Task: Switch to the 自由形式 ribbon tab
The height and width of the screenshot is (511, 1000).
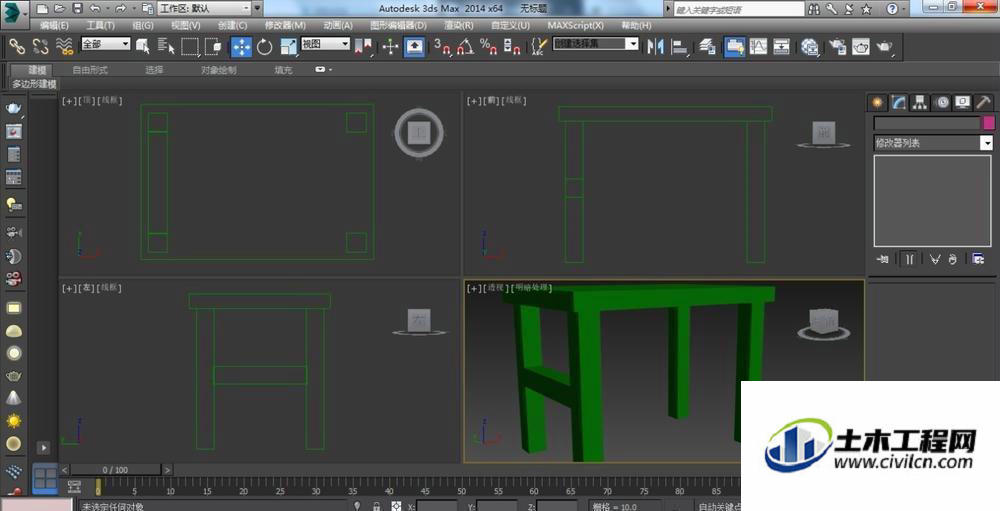Action: [x=90, y=70]
